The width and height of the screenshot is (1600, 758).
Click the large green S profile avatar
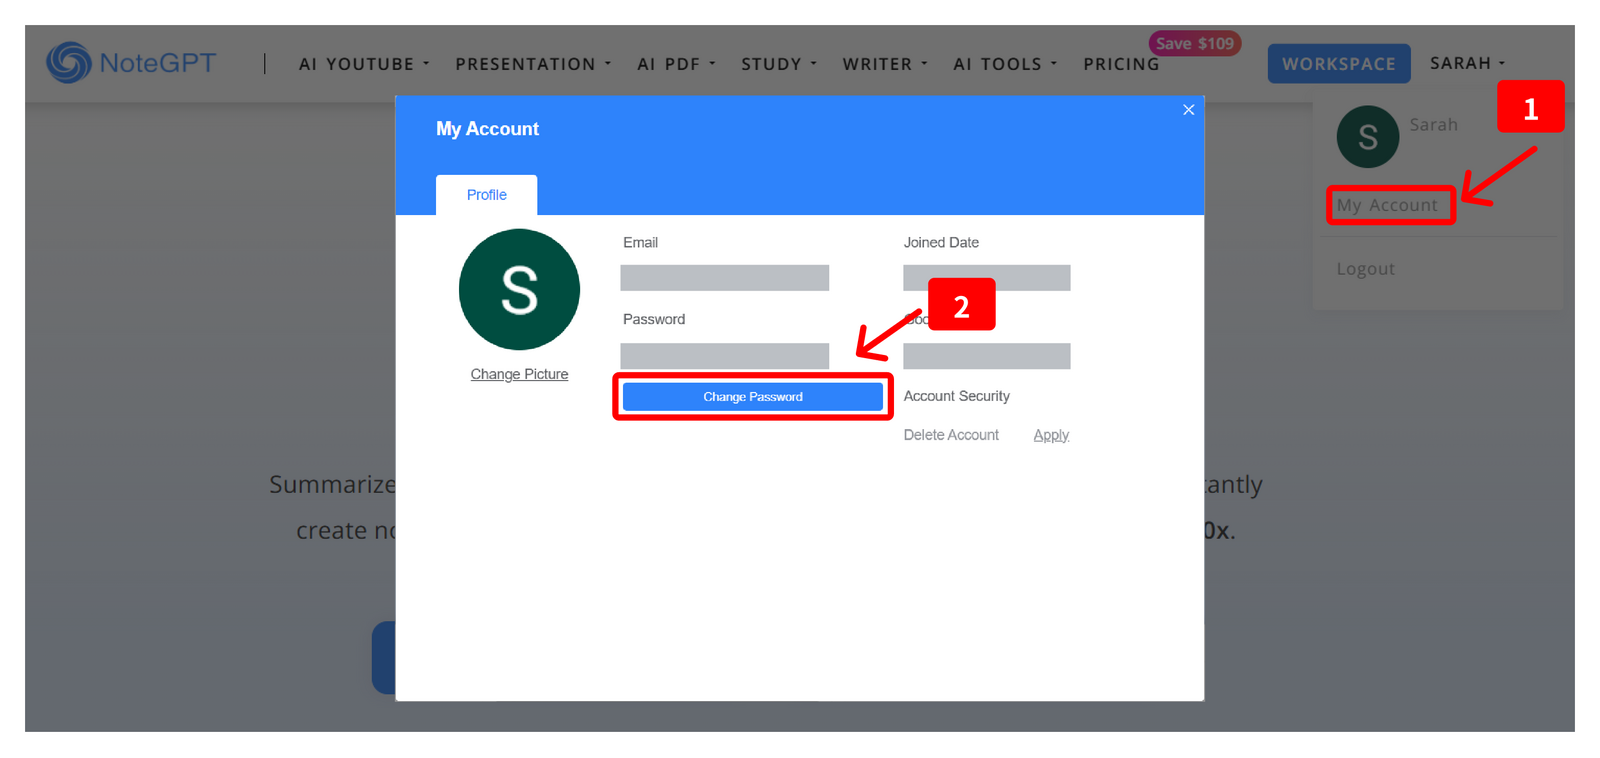click(x=519, y=290)
